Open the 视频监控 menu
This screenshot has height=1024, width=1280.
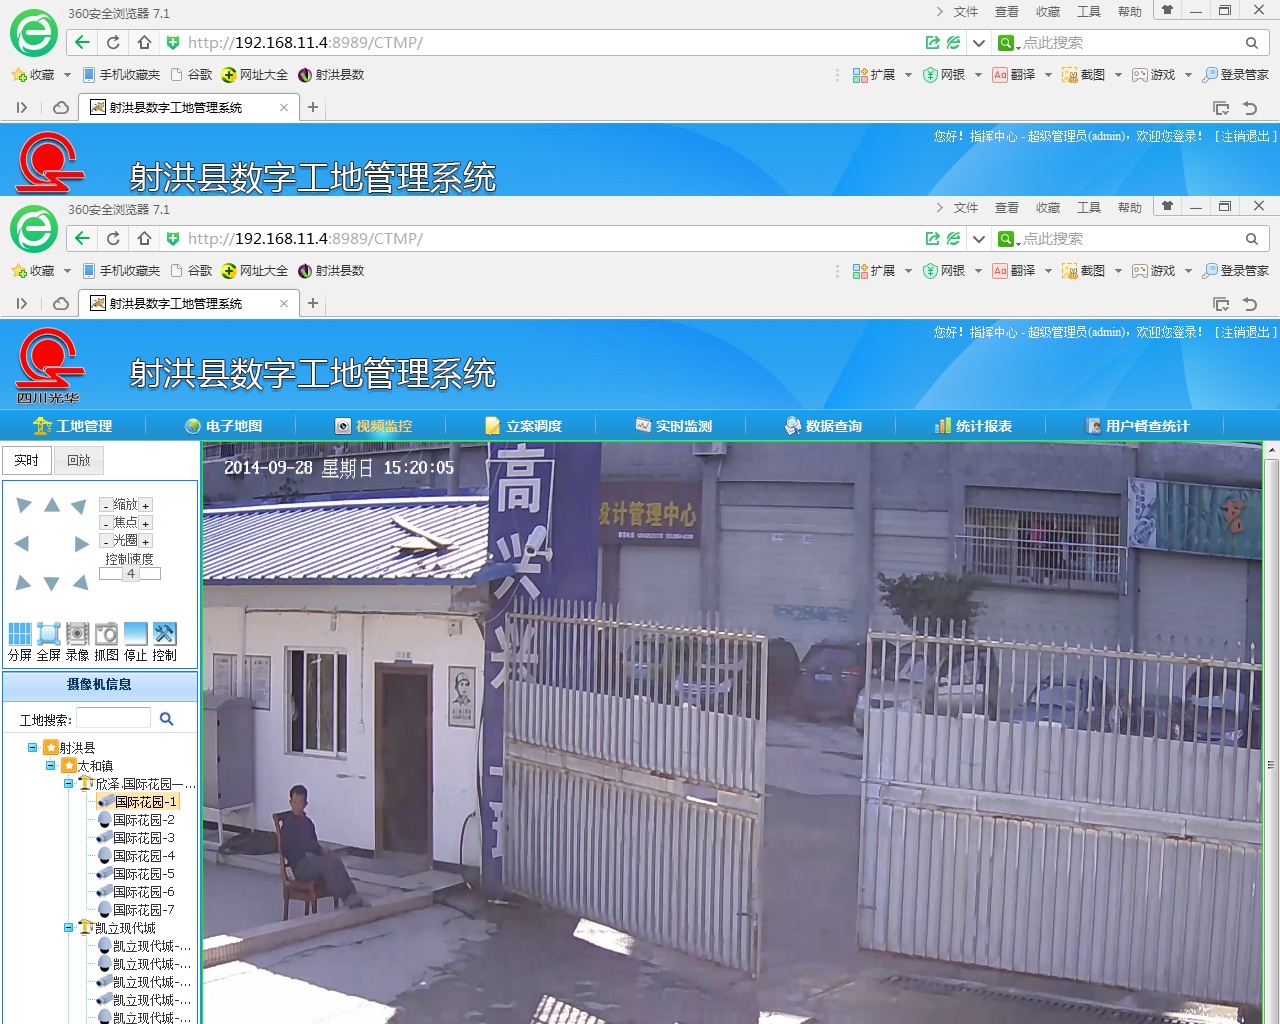coord(373,426)
